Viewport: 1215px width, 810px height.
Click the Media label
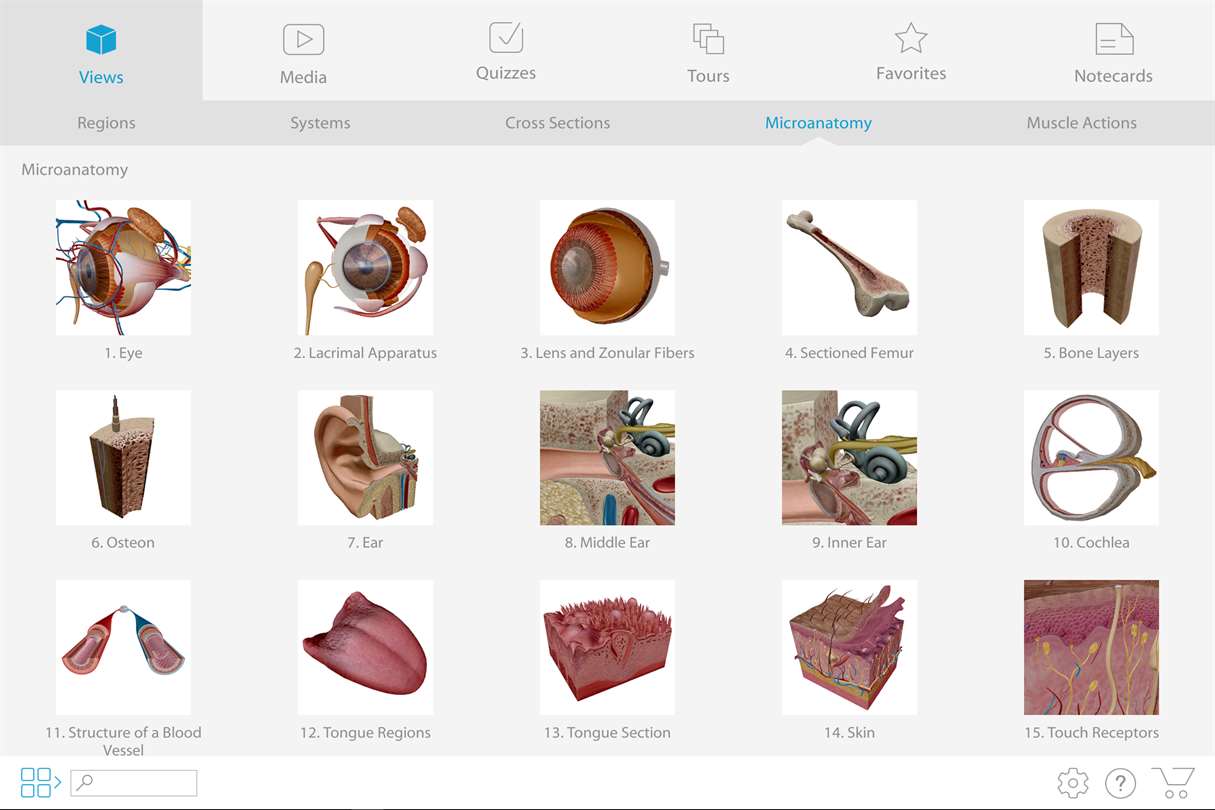[x=303, y=77]
